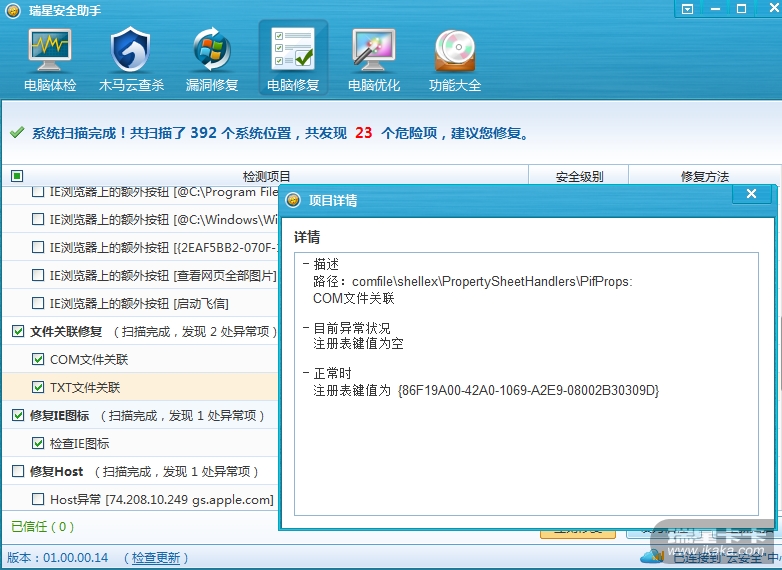Open the title bar dropdown menu button
This screenshot has height=570, width=782.
pos(688,9)
